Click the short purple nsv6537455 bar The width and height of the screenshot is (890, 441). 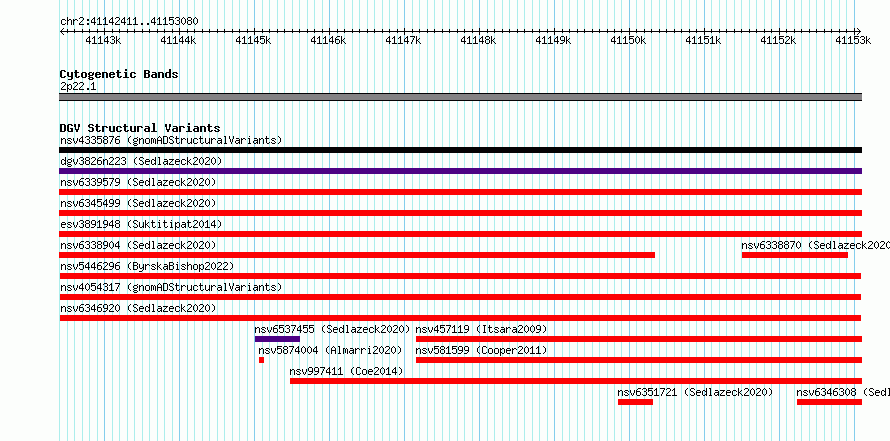click(x=277, y=339)
